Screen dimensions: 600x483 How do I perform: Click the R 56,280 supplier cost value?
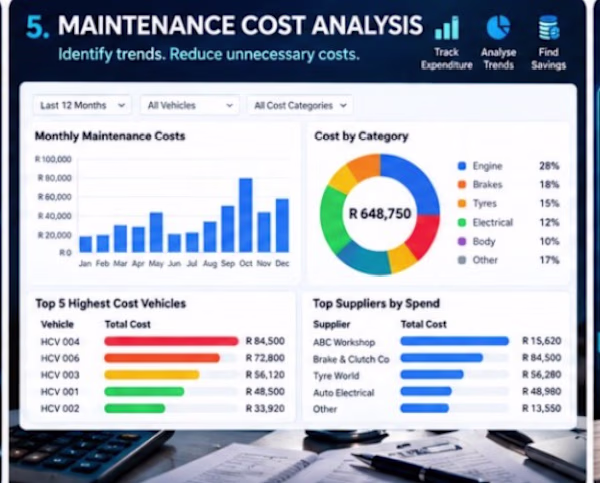(542, 374)
